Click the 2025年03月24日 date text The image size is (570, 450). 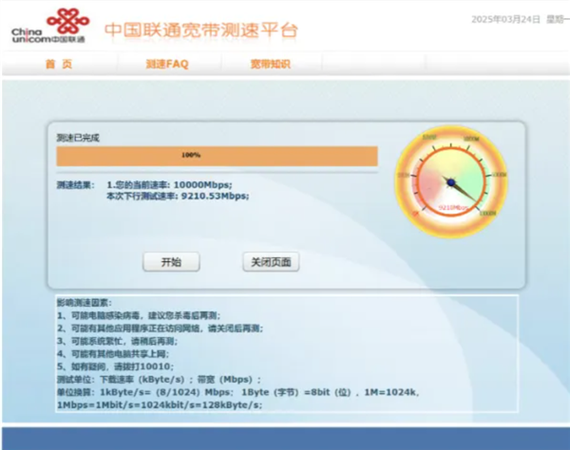pyautogui.click(x=506, y=19)
